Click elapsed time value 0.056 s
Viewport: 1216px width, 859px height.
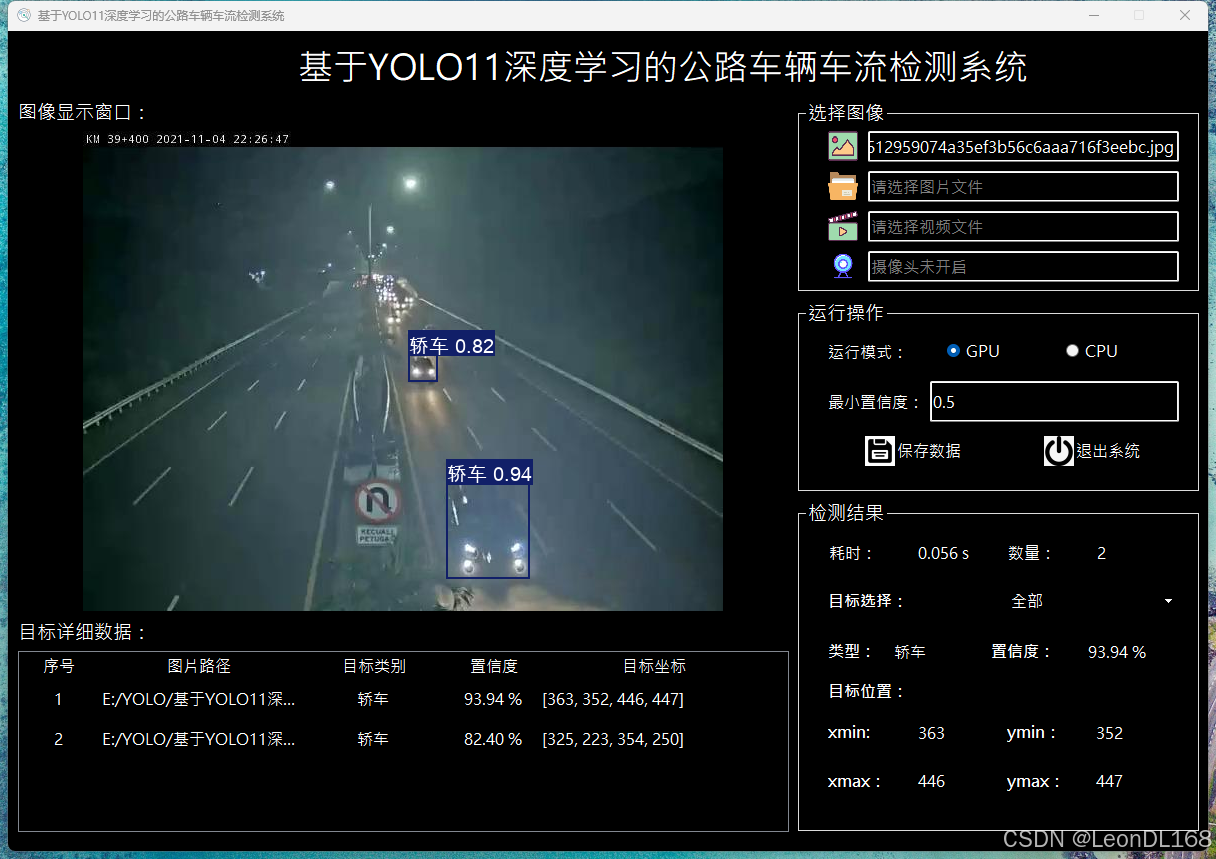(x=943, y=553)
